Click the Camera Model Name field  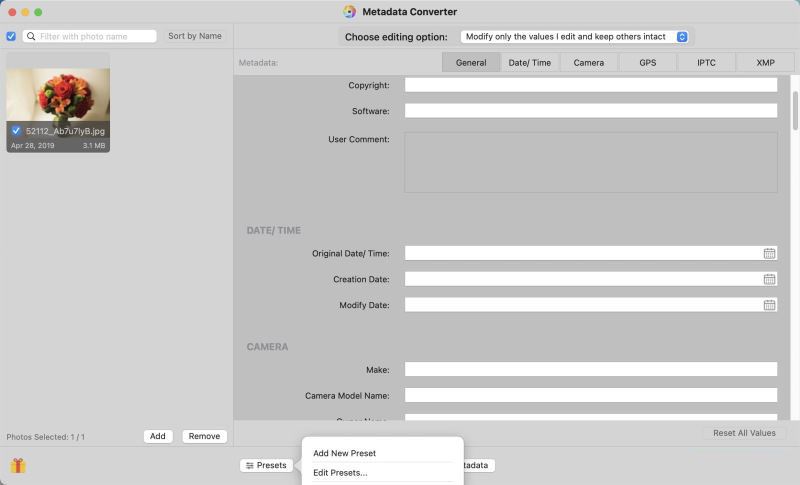tap(591, 395)
